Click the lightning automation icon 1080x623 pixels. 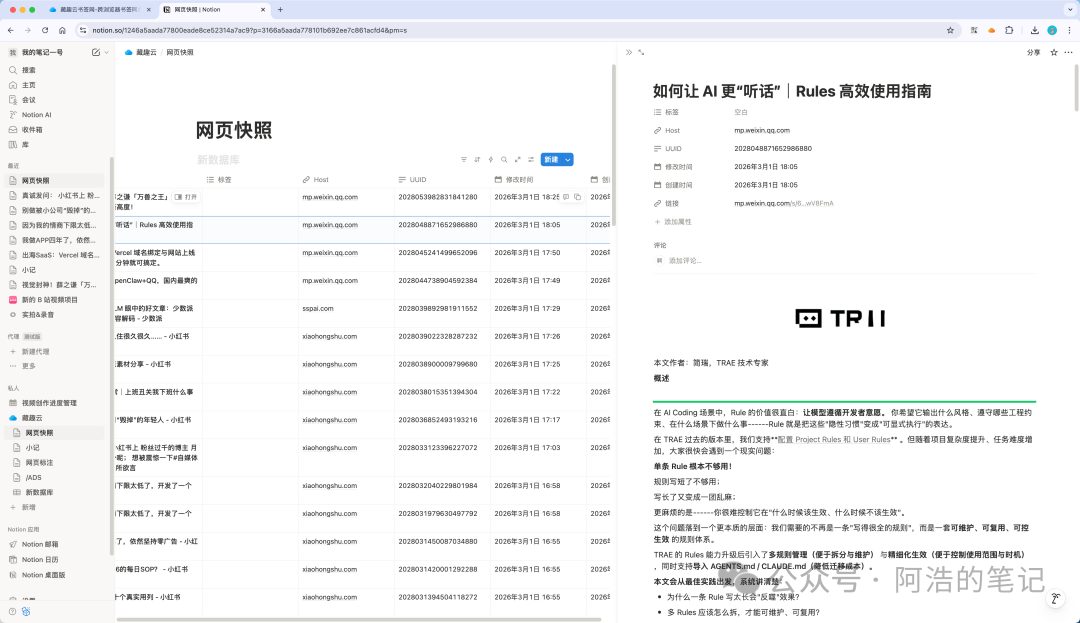click(x=490, y=160)
